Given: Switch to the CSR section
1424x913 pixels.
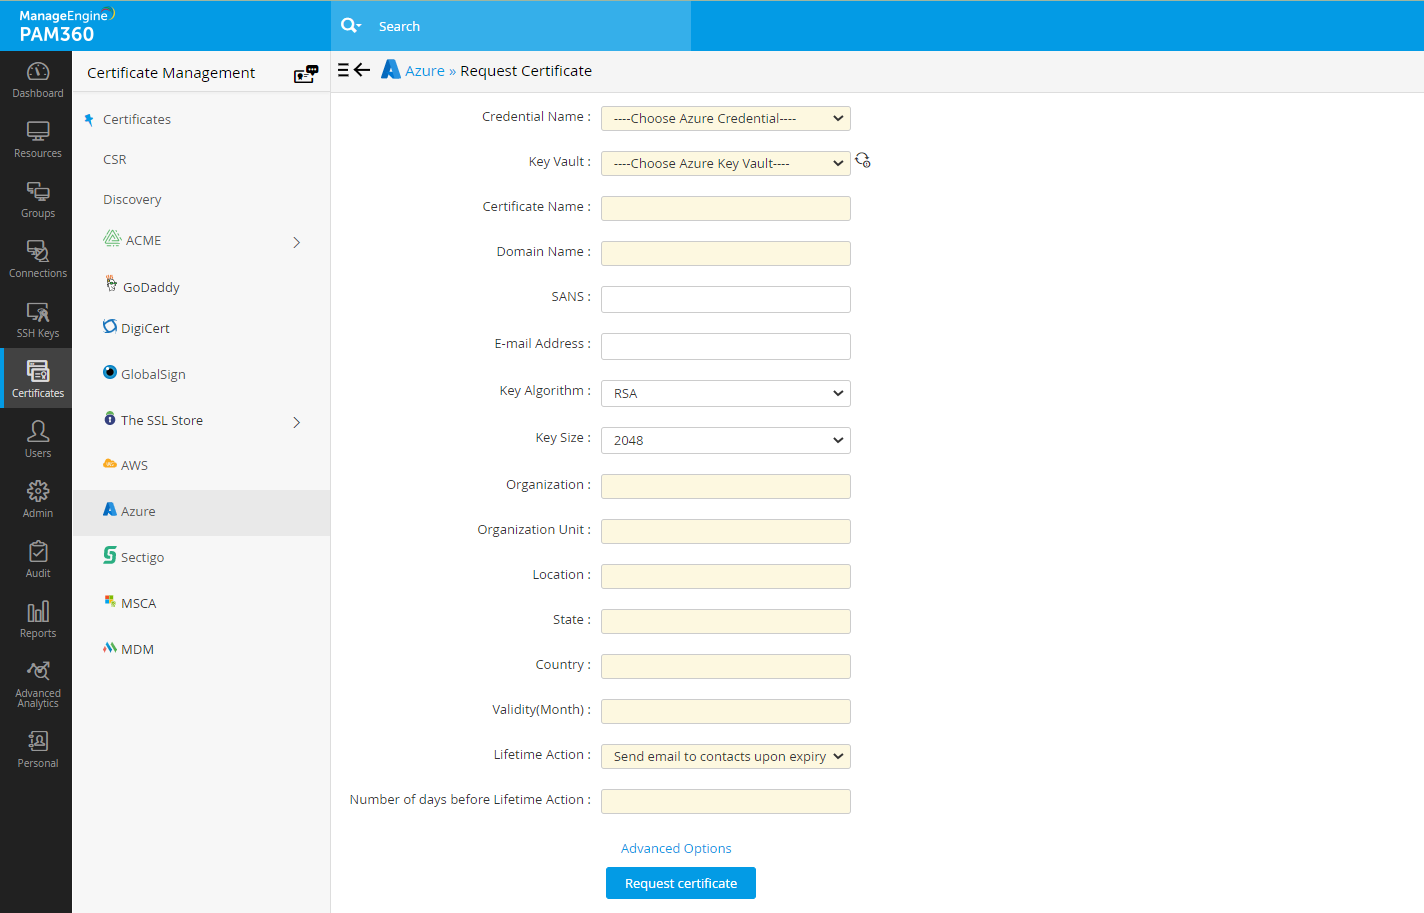Looking at the screenshot, I should point(113,159).
